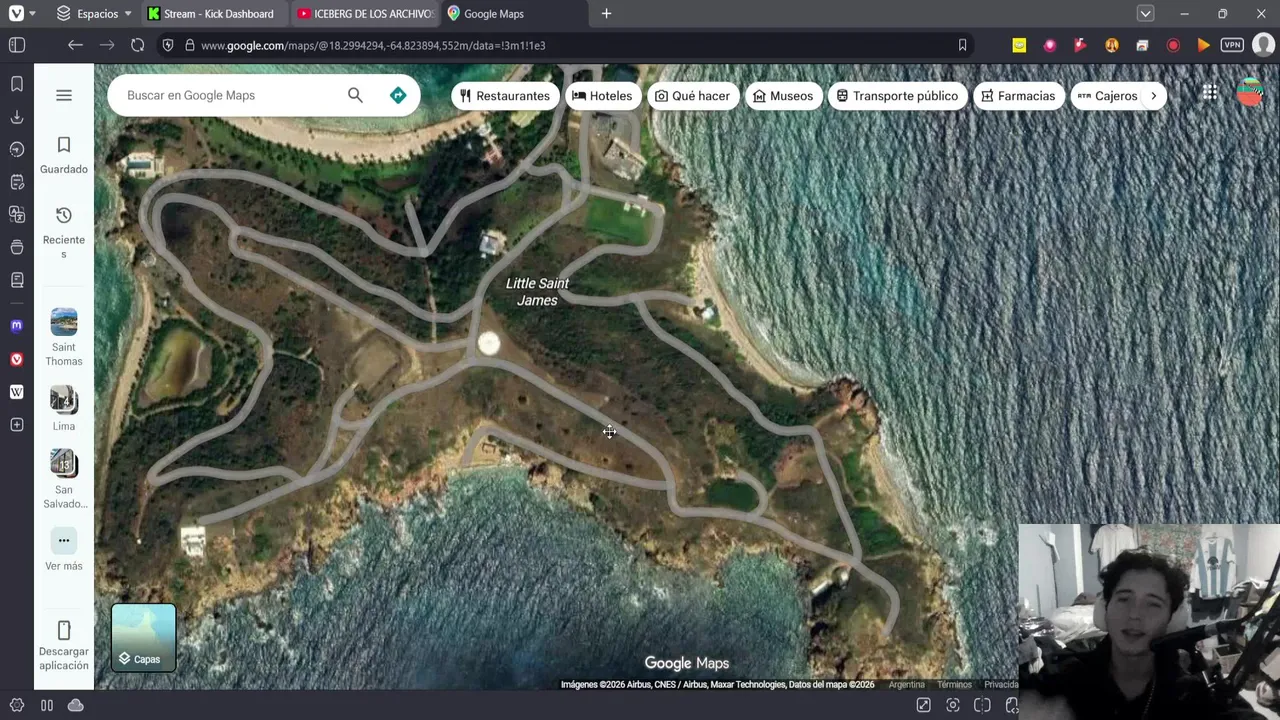Open the tracker blocker shield icon
Image resolution: width=1280 pixels, height=720 pixels.
click(168, 45)
